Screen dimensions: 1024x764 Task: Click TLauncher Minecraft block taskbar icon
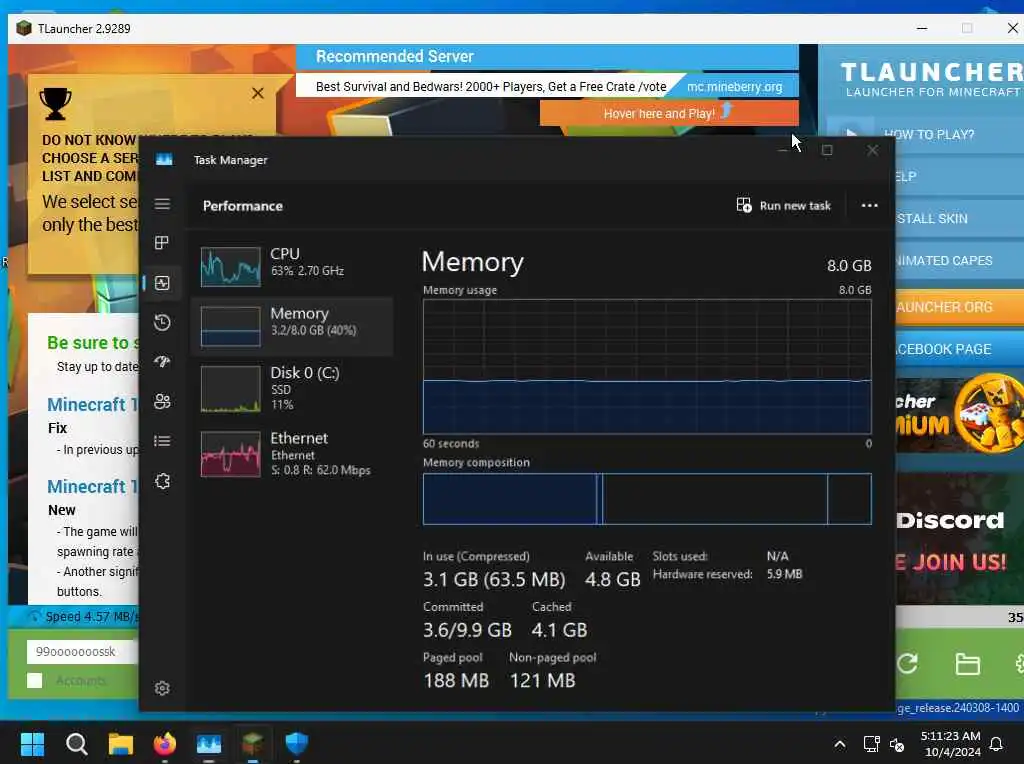(253, 744)
